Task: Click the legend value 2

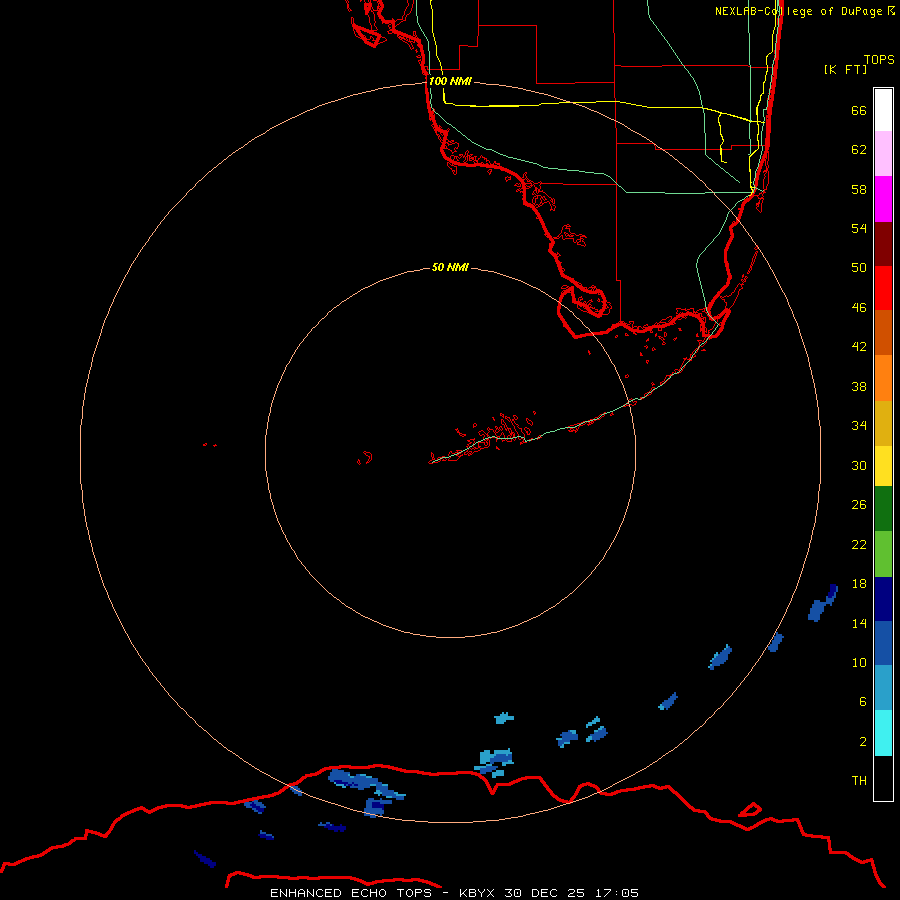Action: click(x=863, y=742)
